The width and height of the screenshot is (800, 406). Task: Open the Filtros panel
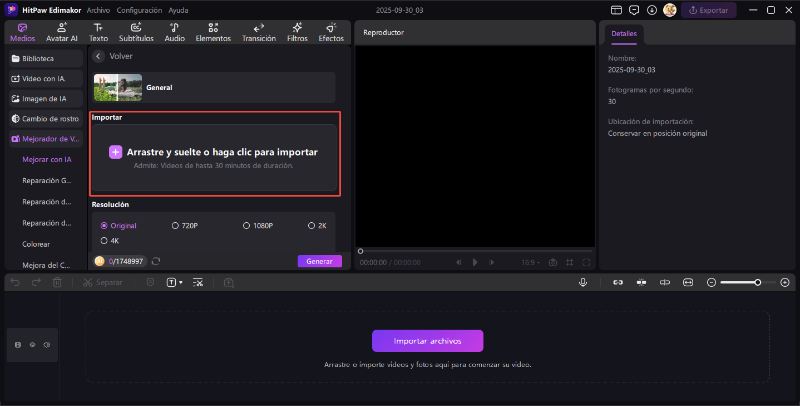(297, 32)
